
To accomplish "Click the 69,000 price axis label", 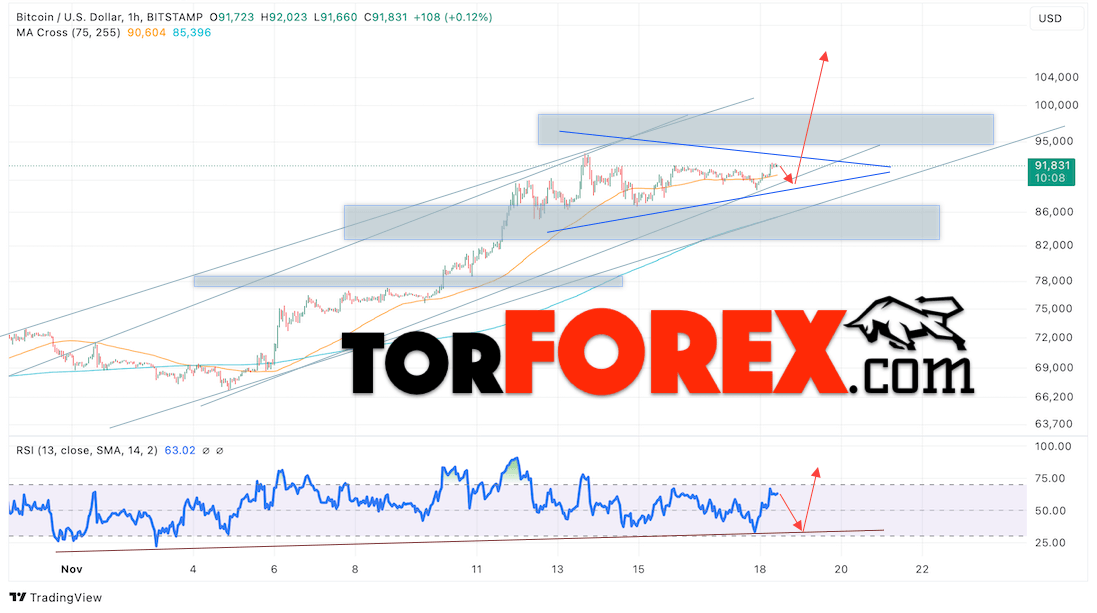I will (1054, 367).
